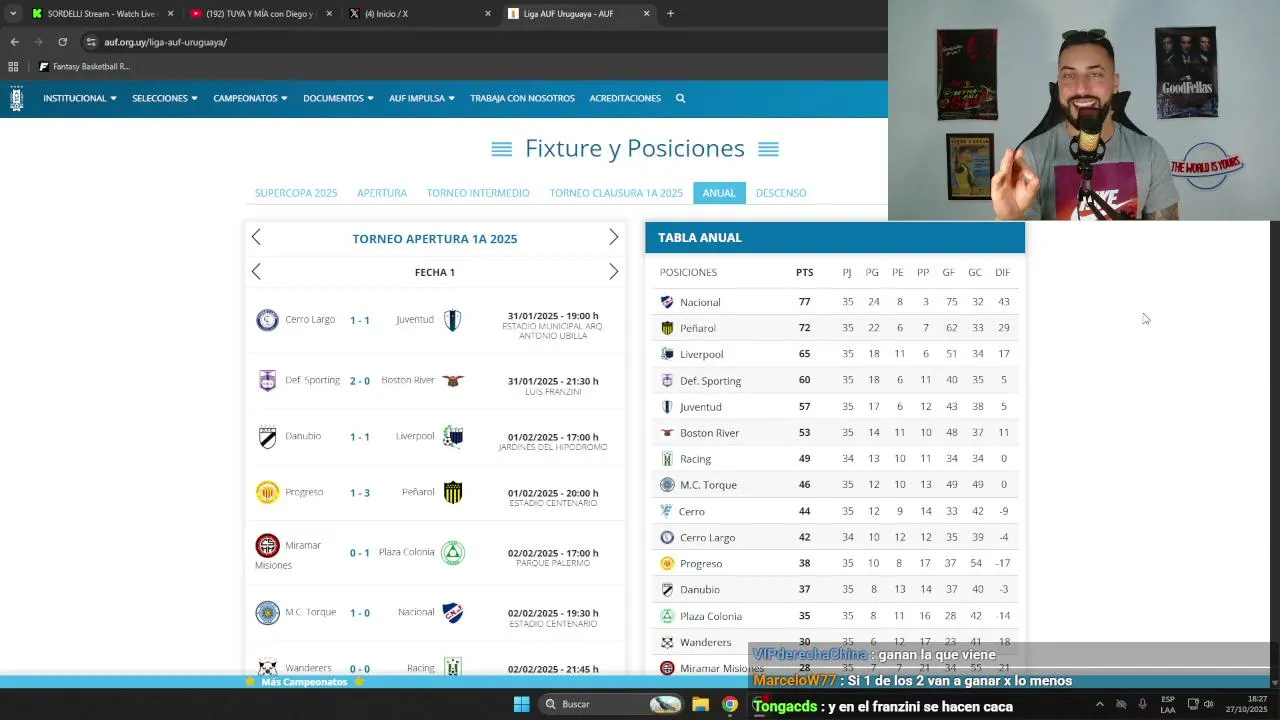Click the Boston River crest in fixture

pyautogui.click(x=453, y=381)
